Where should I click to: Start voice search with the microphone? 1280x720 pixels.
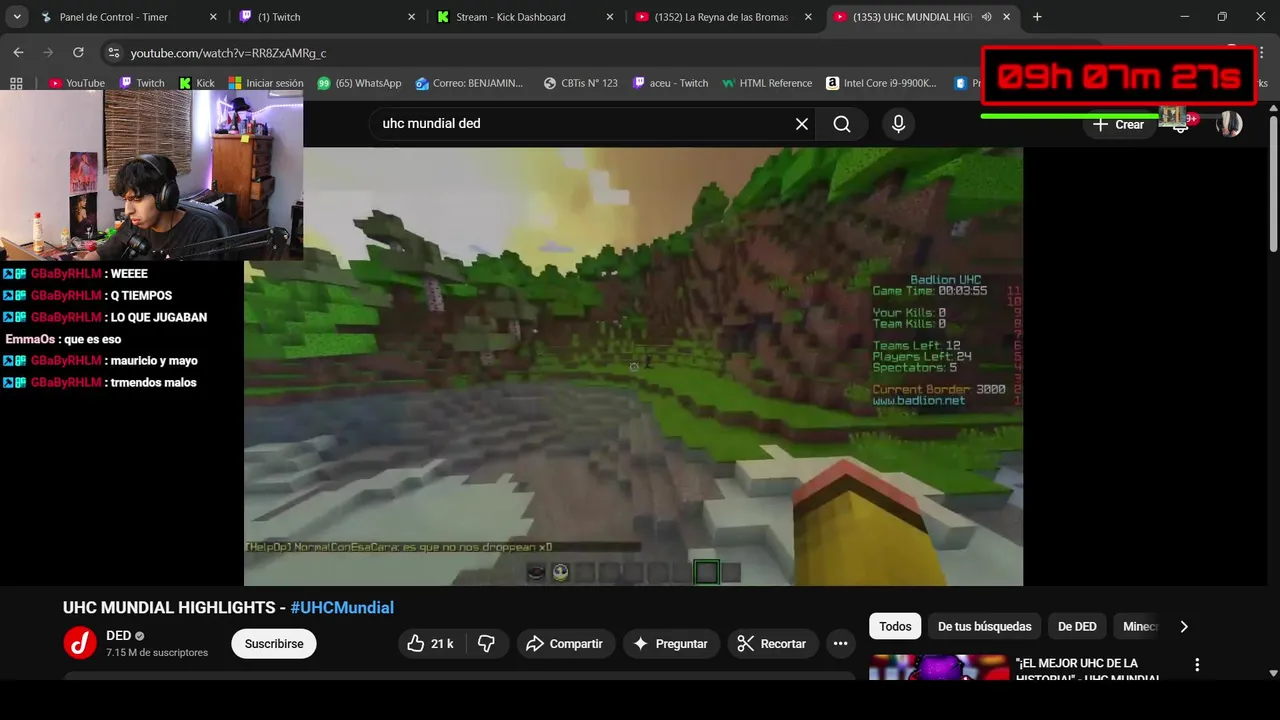tap(898, 124)
